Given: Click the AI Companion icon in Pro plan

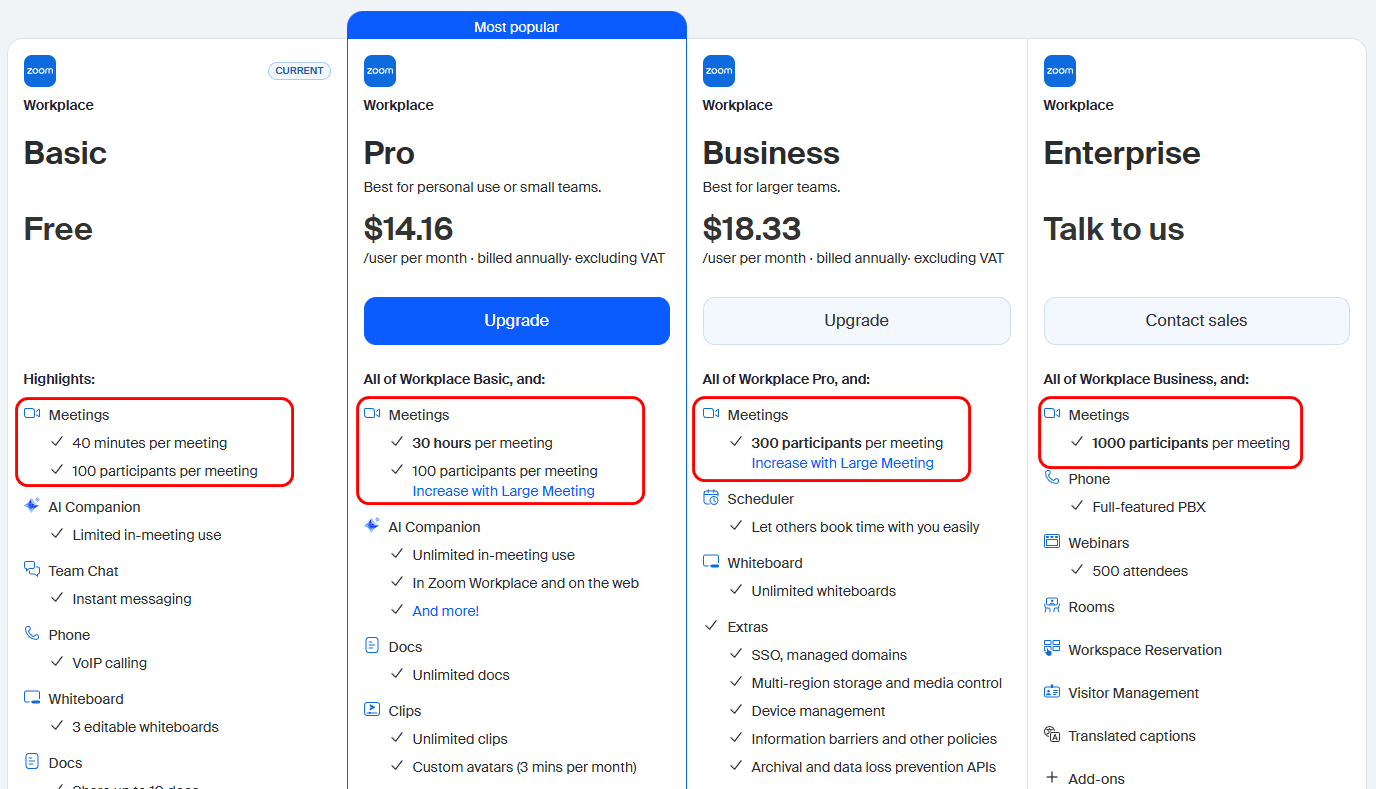Looking at the screenshot, I should (x=372, y=526).
